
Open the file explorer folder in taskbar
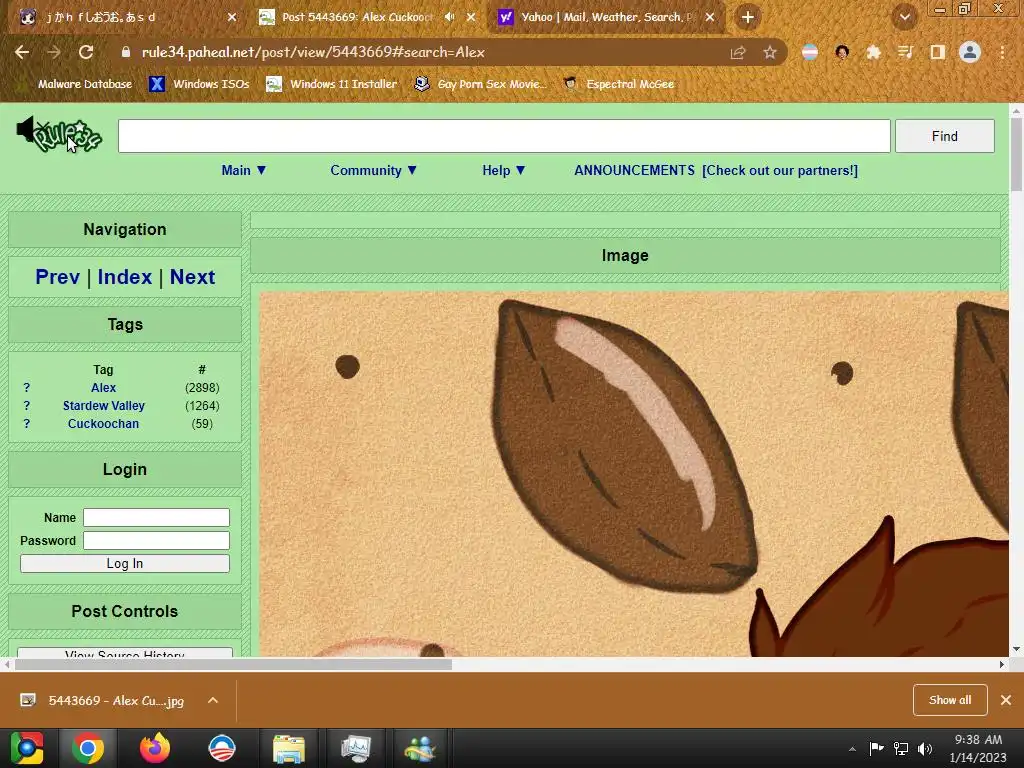pyautogui.click(x=289, y=748)
